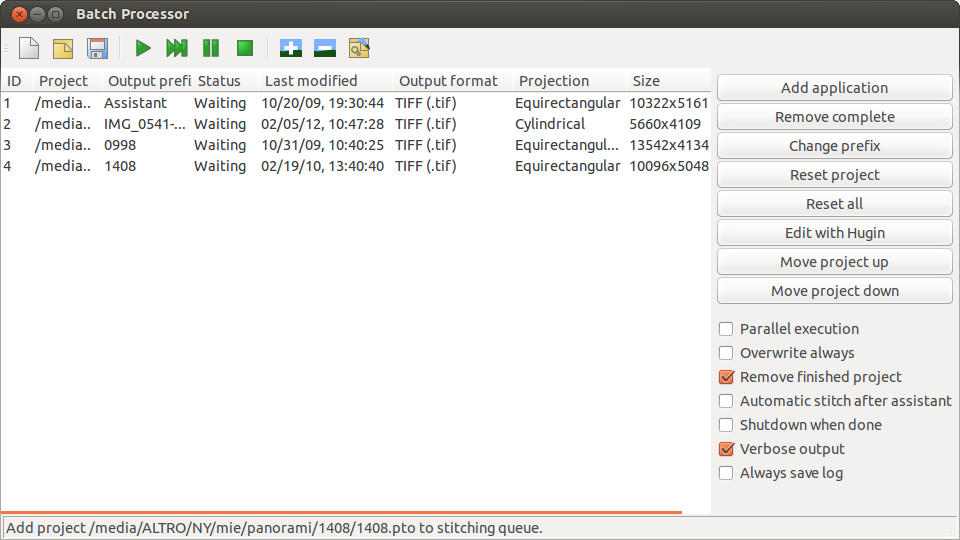Click the new batch (blank page) icon
The width and height of the screenshot is (960, 540).
pos(30,48)
